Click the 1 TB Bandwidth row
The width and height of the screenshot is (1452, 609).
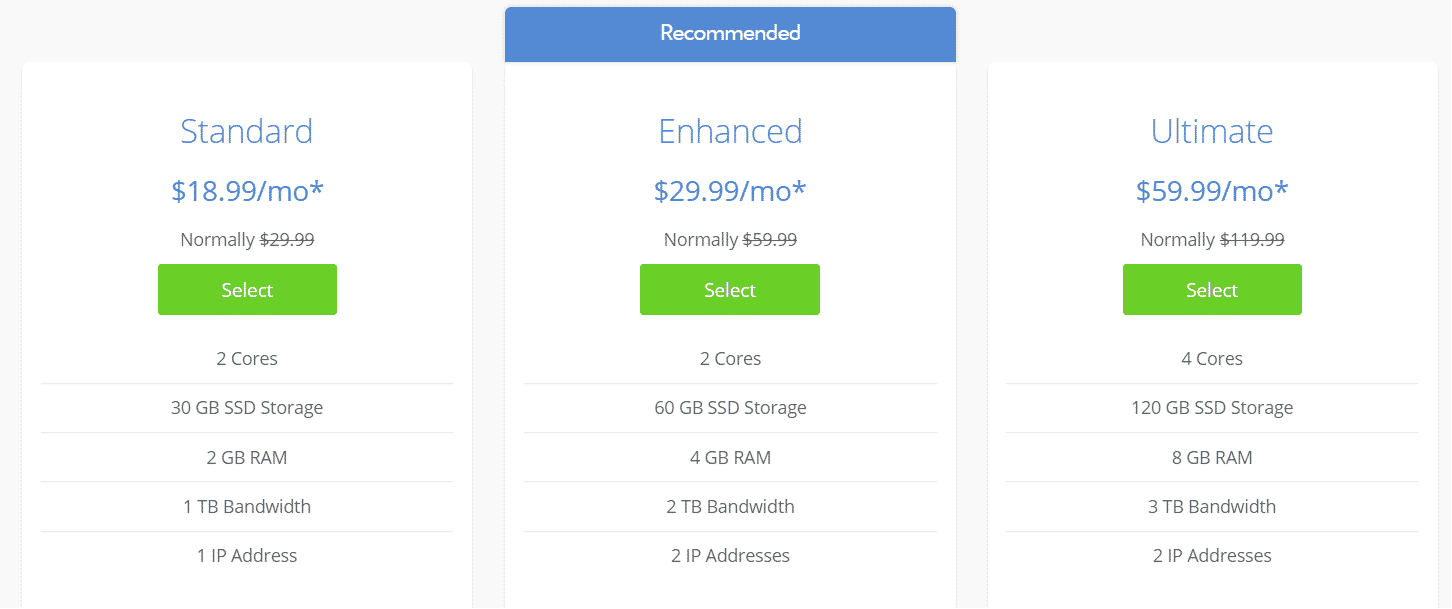tap(247, 507)
